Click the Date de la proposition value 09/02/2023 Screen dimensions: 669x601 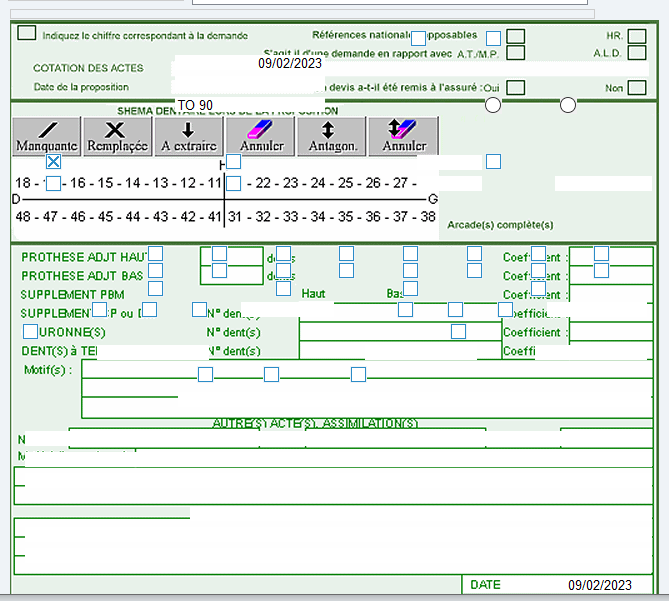pyautogui.click(x=290, y=63)
